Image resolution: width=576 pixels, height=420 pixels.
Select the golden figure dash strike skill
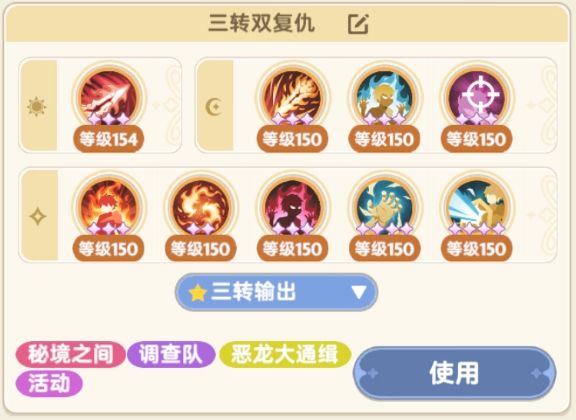click(476, 208)
